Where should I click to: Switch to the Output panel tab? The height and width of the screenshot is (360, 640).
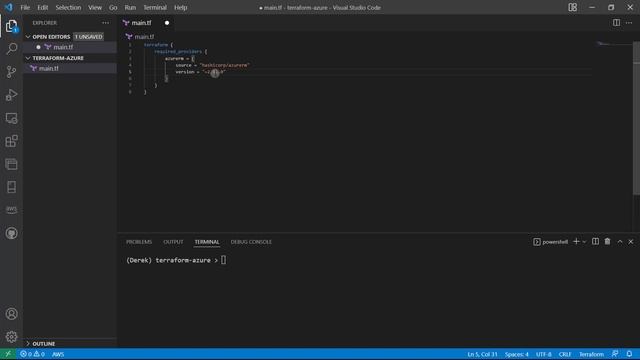point(173,242)
